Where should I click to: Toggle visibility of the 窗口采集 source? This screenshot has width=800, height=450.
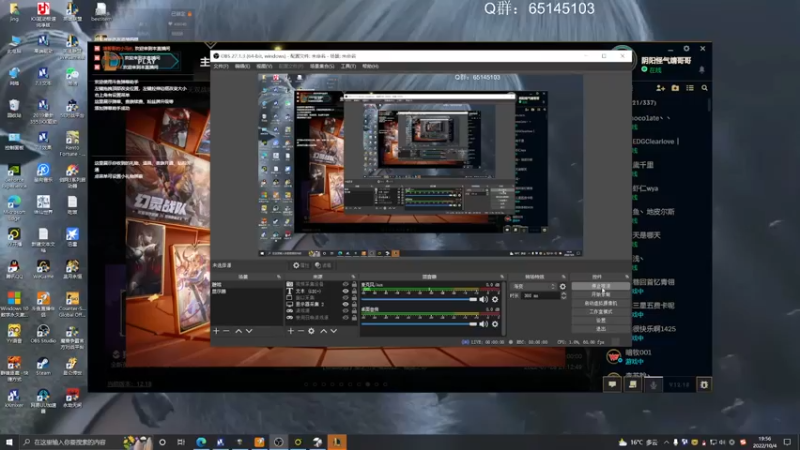point(345,298)
